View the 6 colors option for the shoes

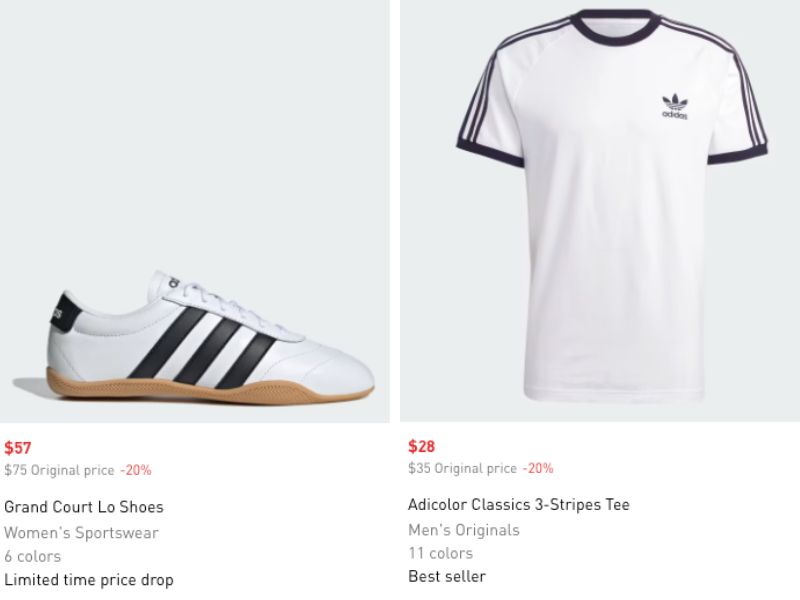32,556
